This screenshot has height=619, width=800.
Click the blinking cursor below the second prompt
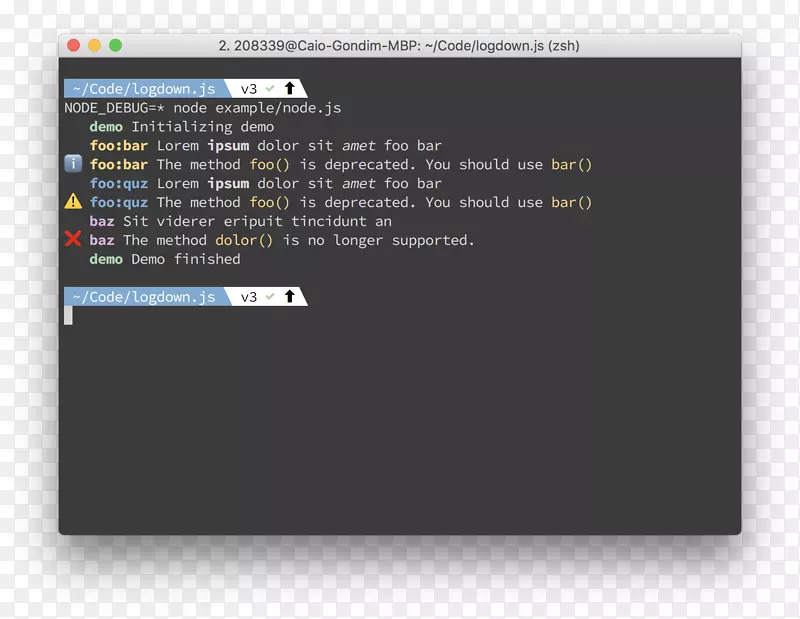(68, 314)
